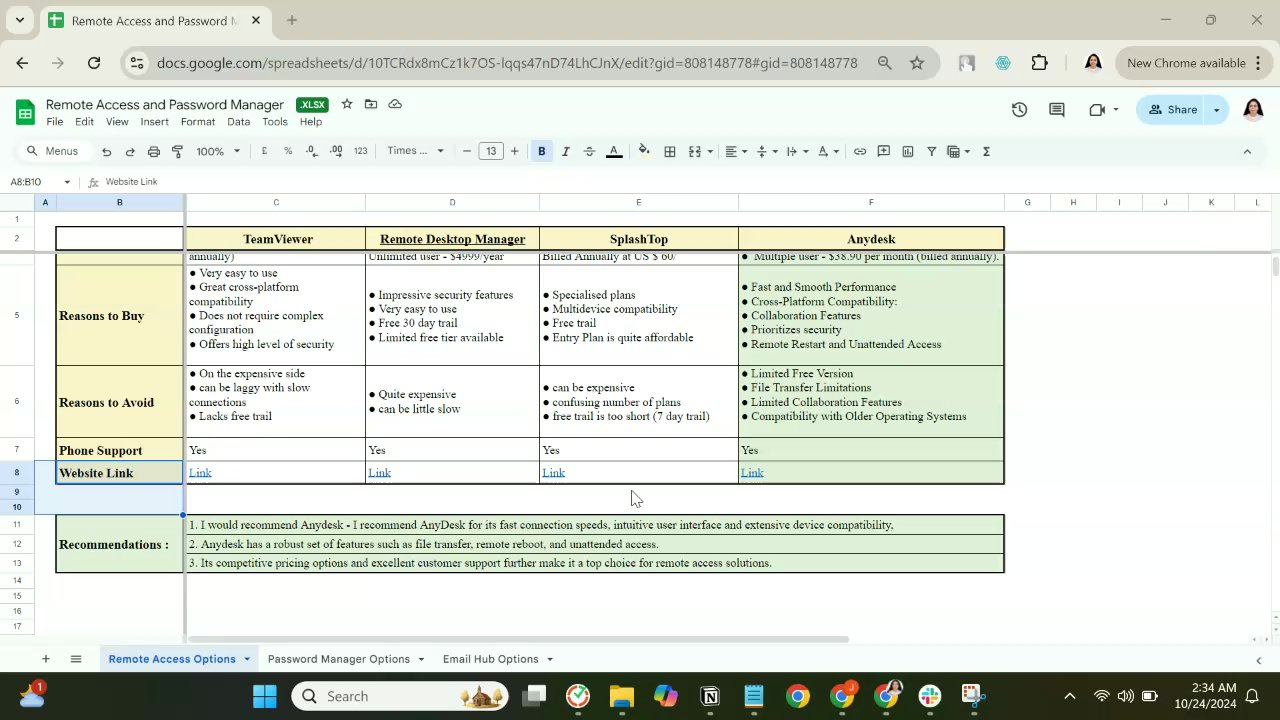Insert chart from toolbar
1280x720 pixels.
click(x=908, y=152)
